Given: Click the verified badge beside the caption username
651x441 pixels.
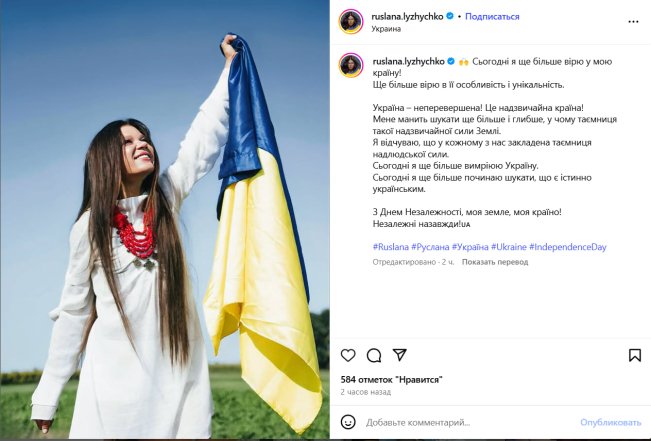Looking at the screenshot, I should coord(451,61).
